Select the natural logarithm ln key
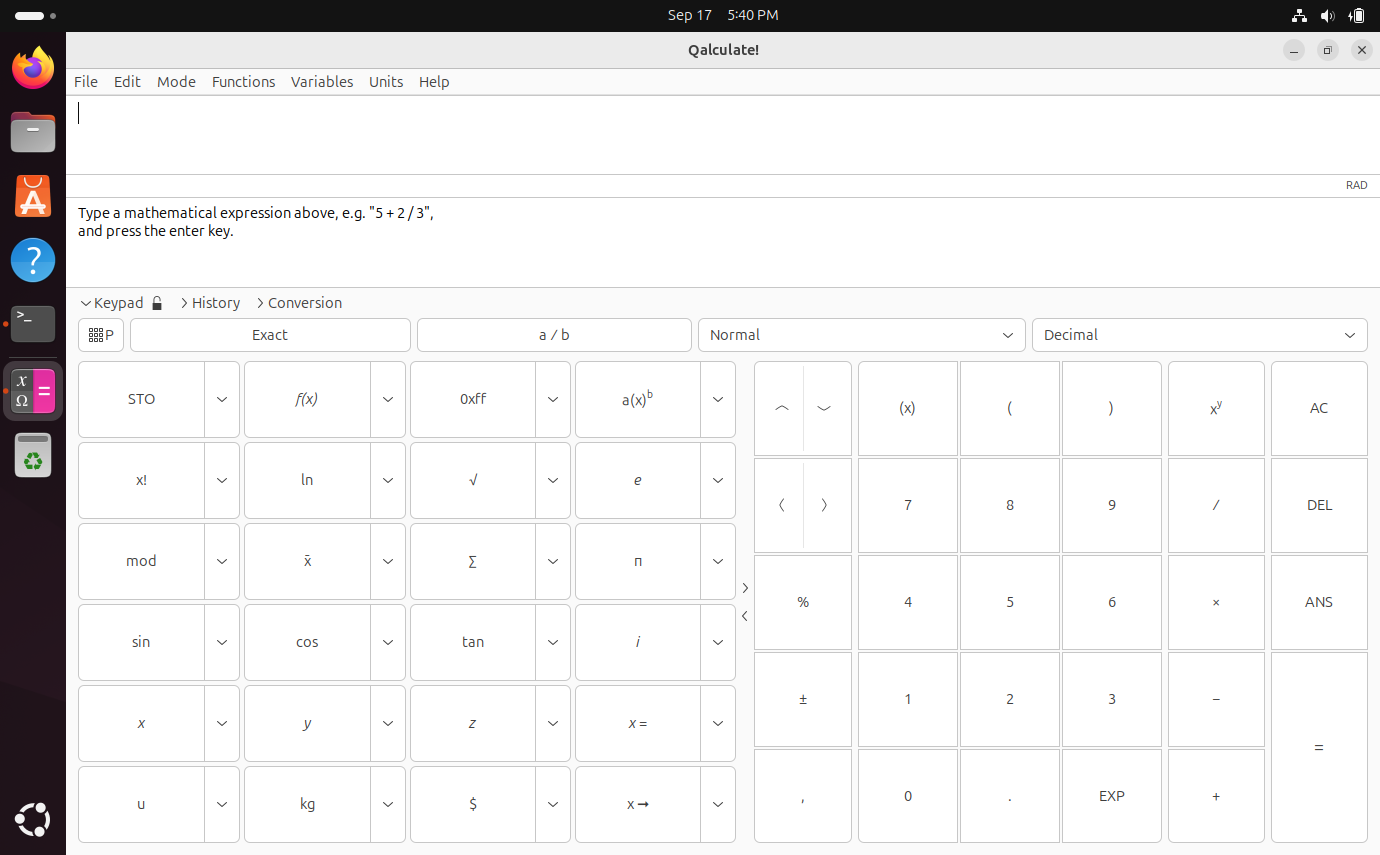The width and height of the screenshot is (1380, 855). pos(306,480)
